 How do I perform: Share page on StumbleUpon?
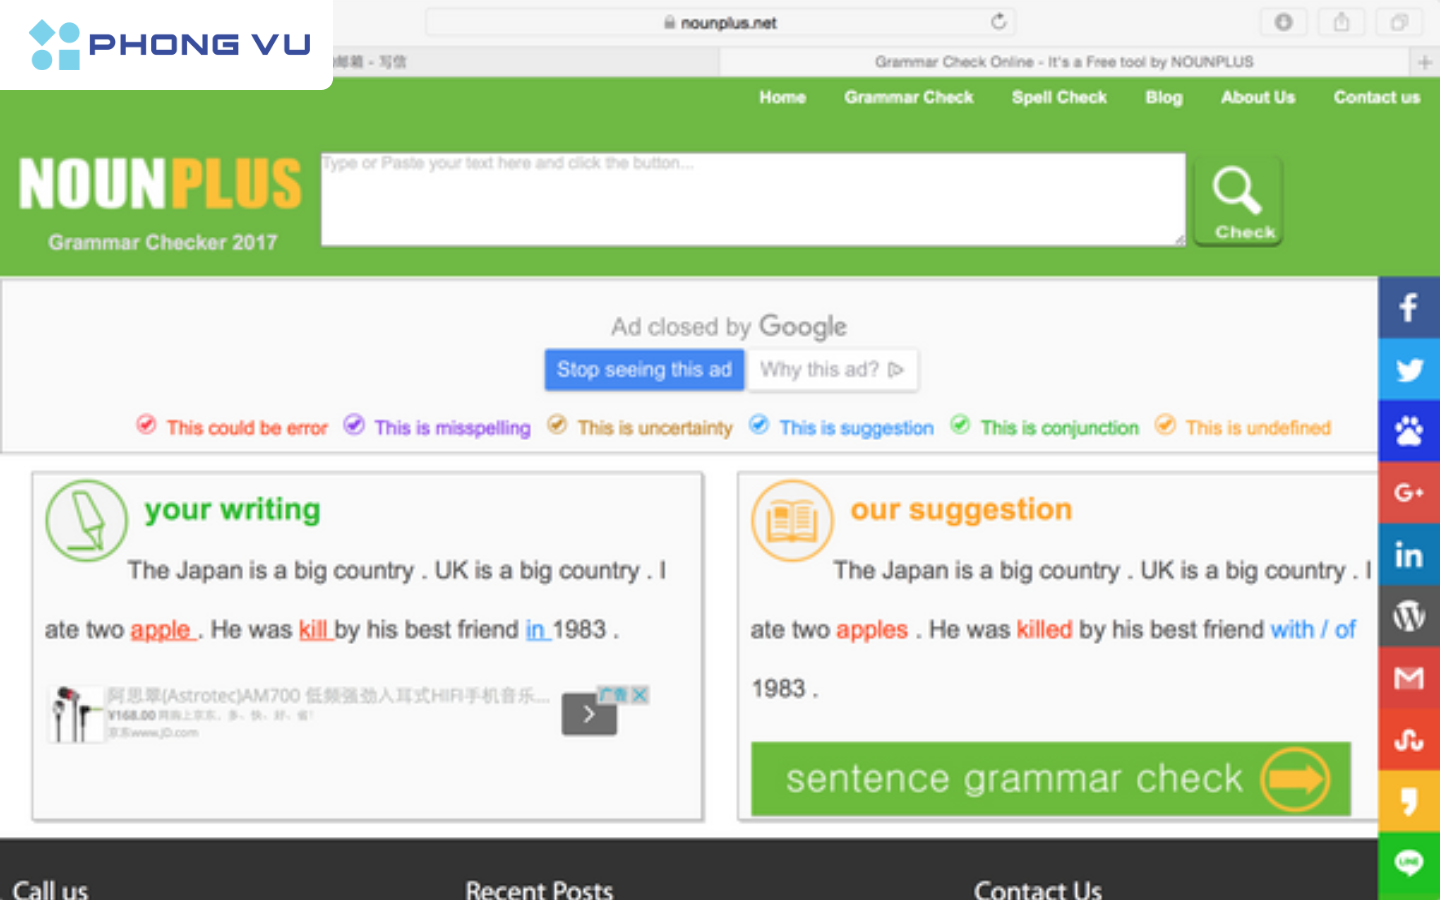pyautogui.click(x=1409, y=740)
